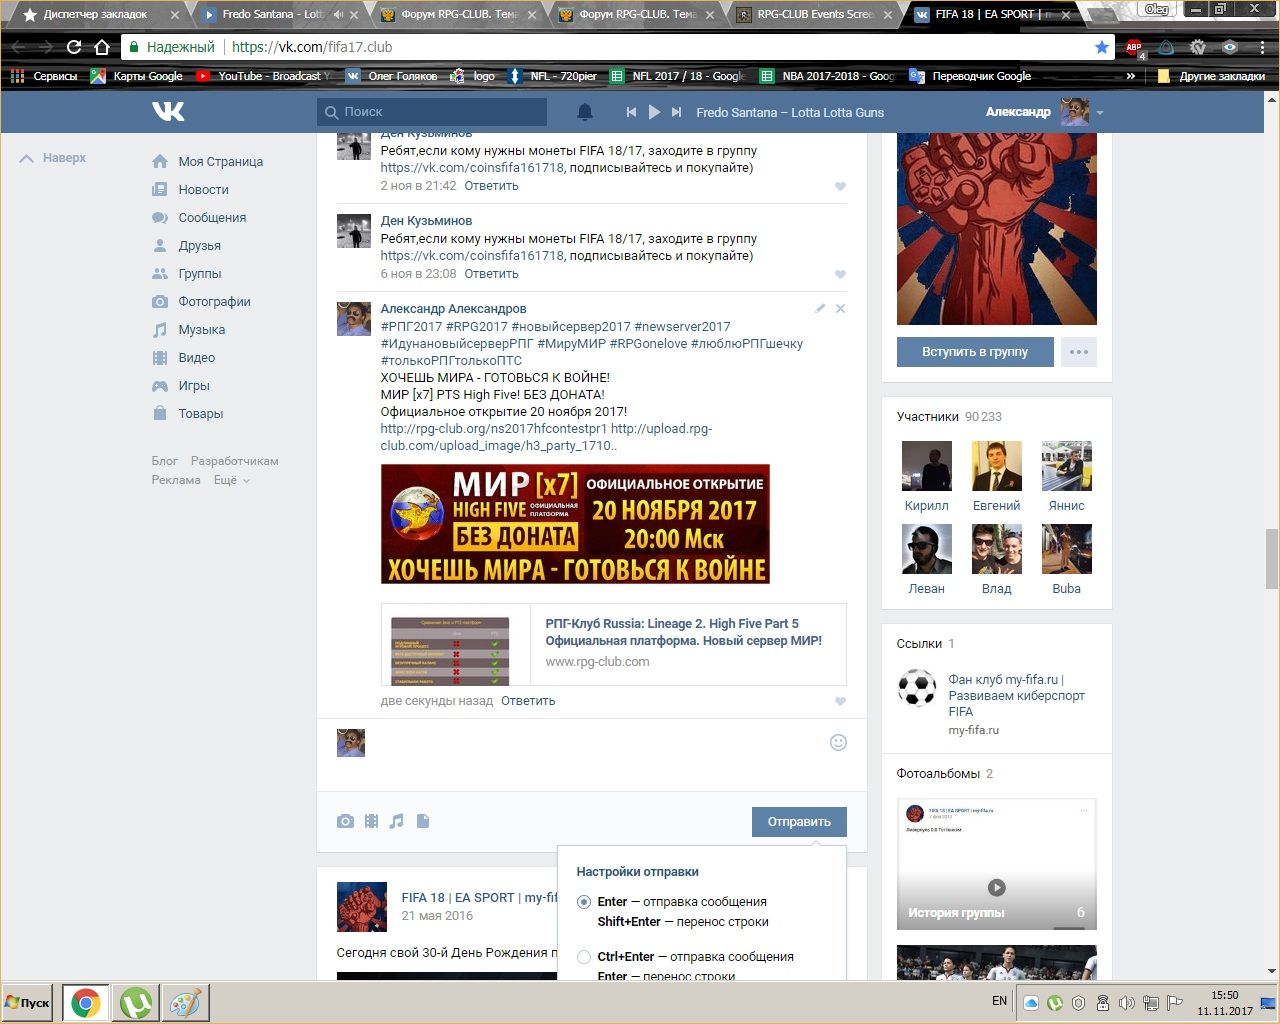This screenshot has height=1024, width=1280.
Task: Open the YouTube - Broadcast bookmark
Action: (262, 76)
